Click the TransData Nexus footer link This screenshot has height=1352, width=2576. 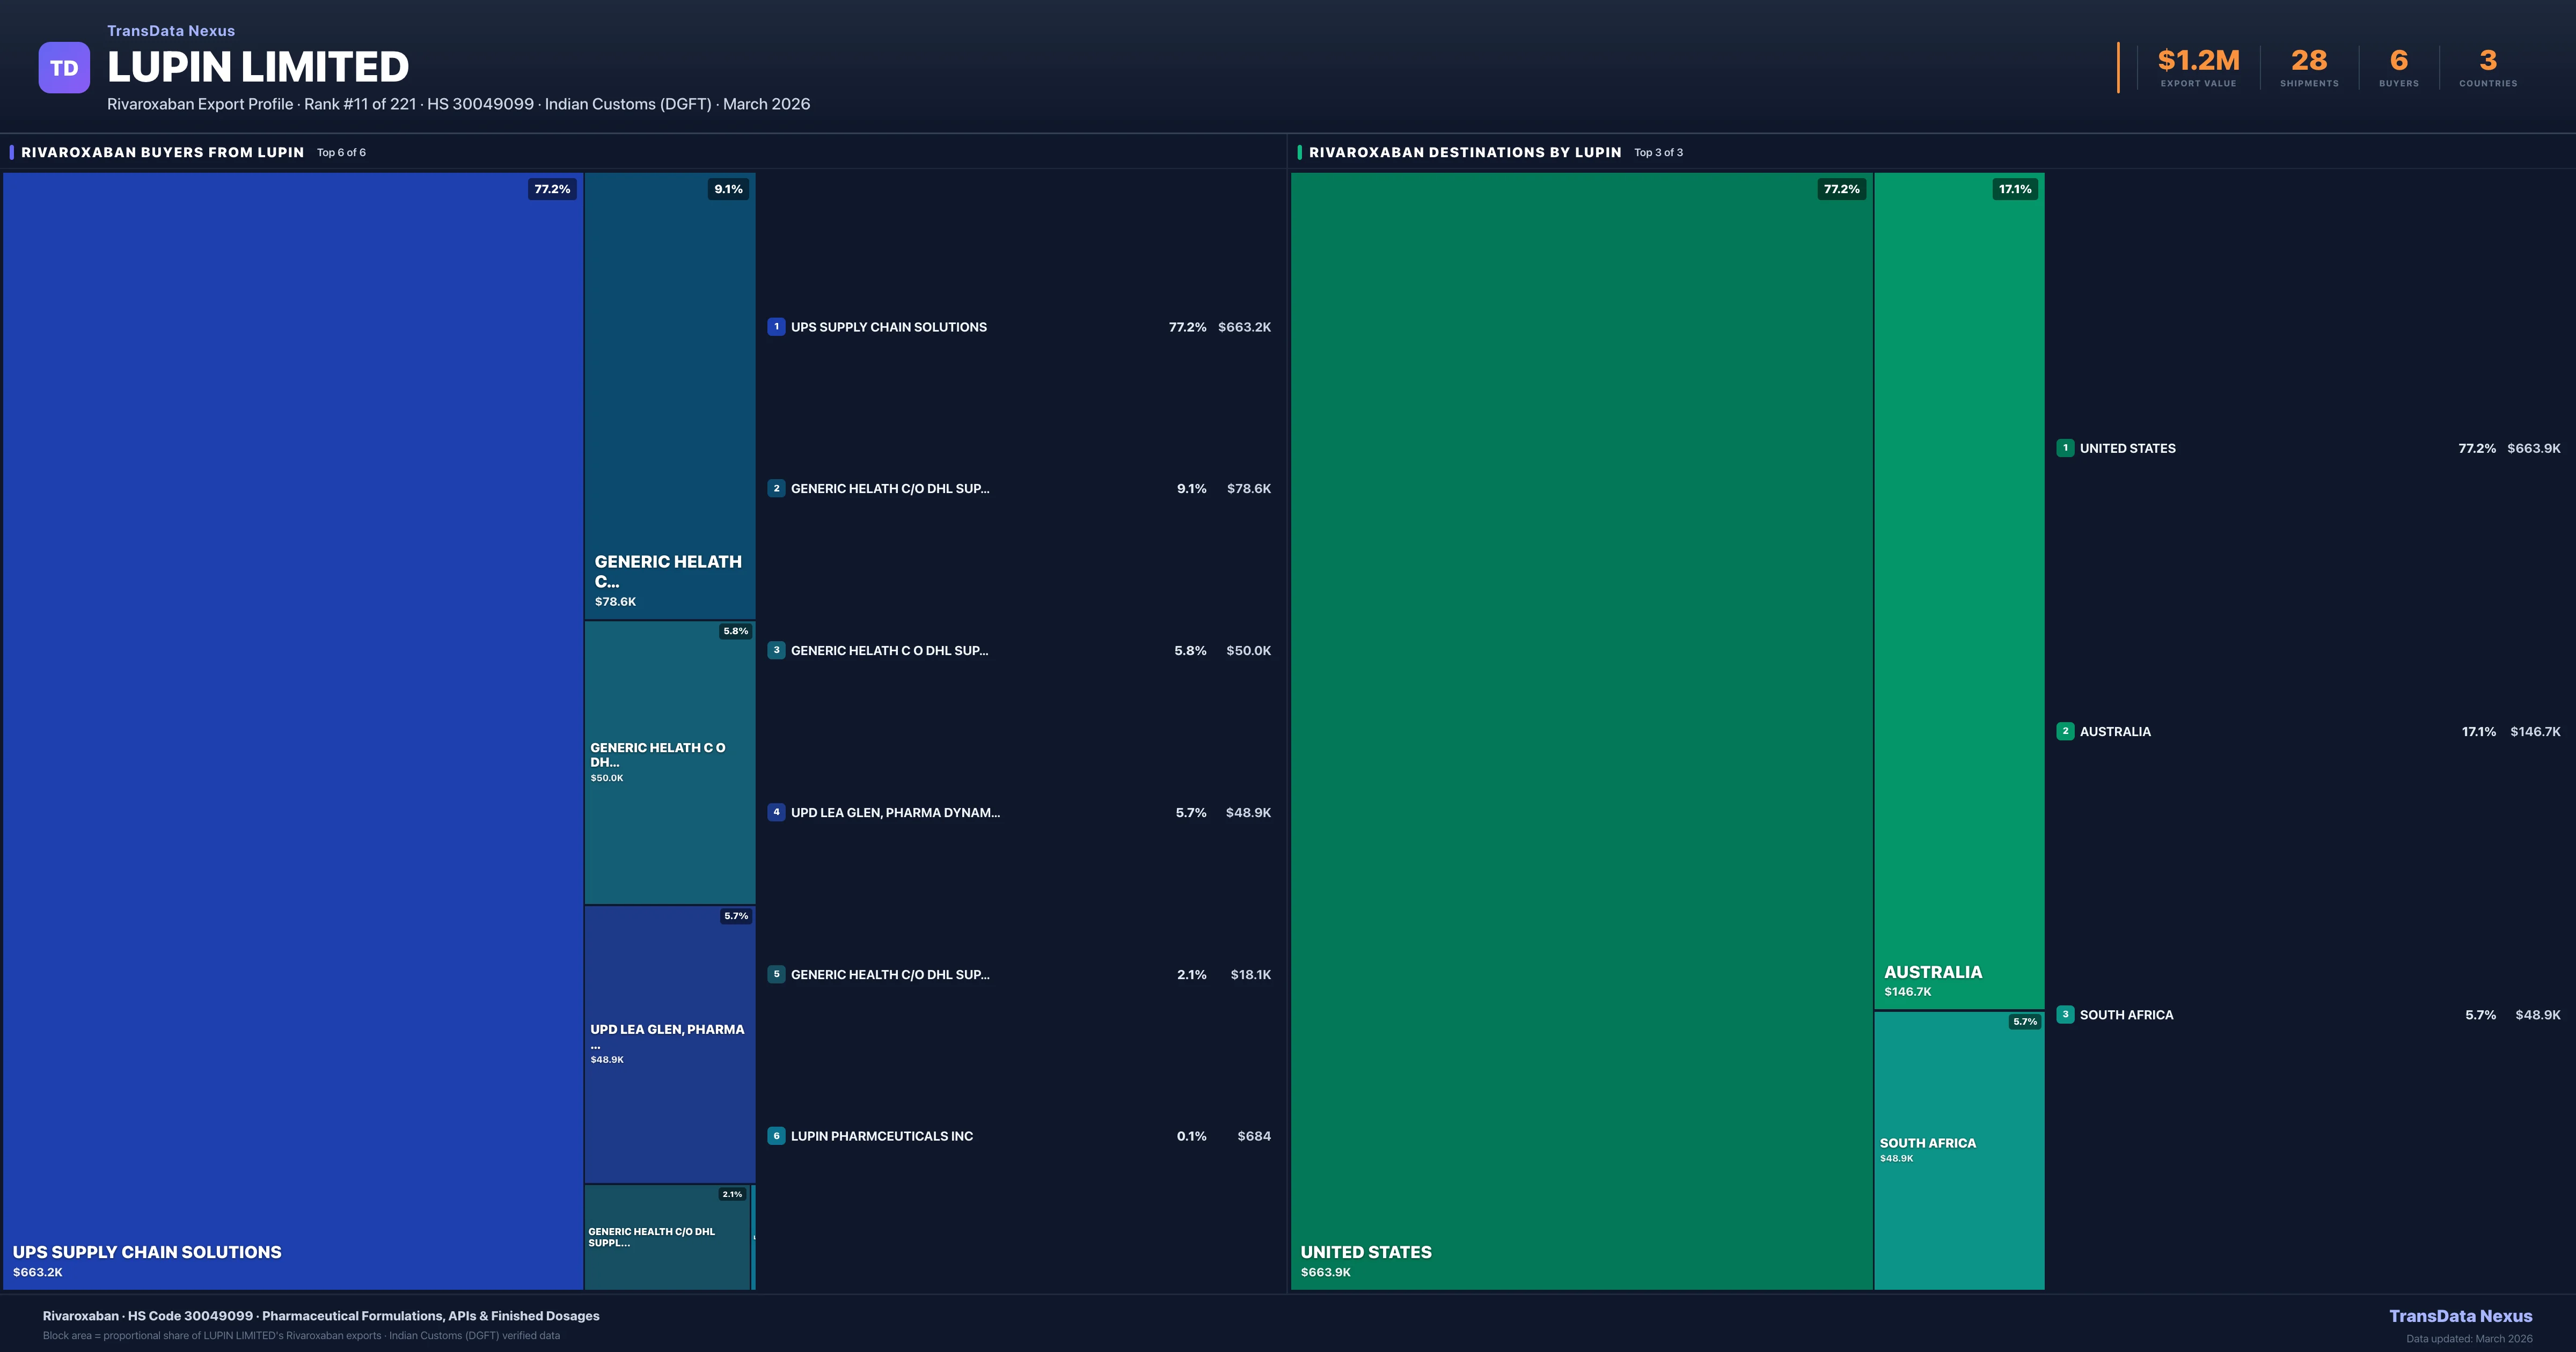click(x=2460, y=1316)
